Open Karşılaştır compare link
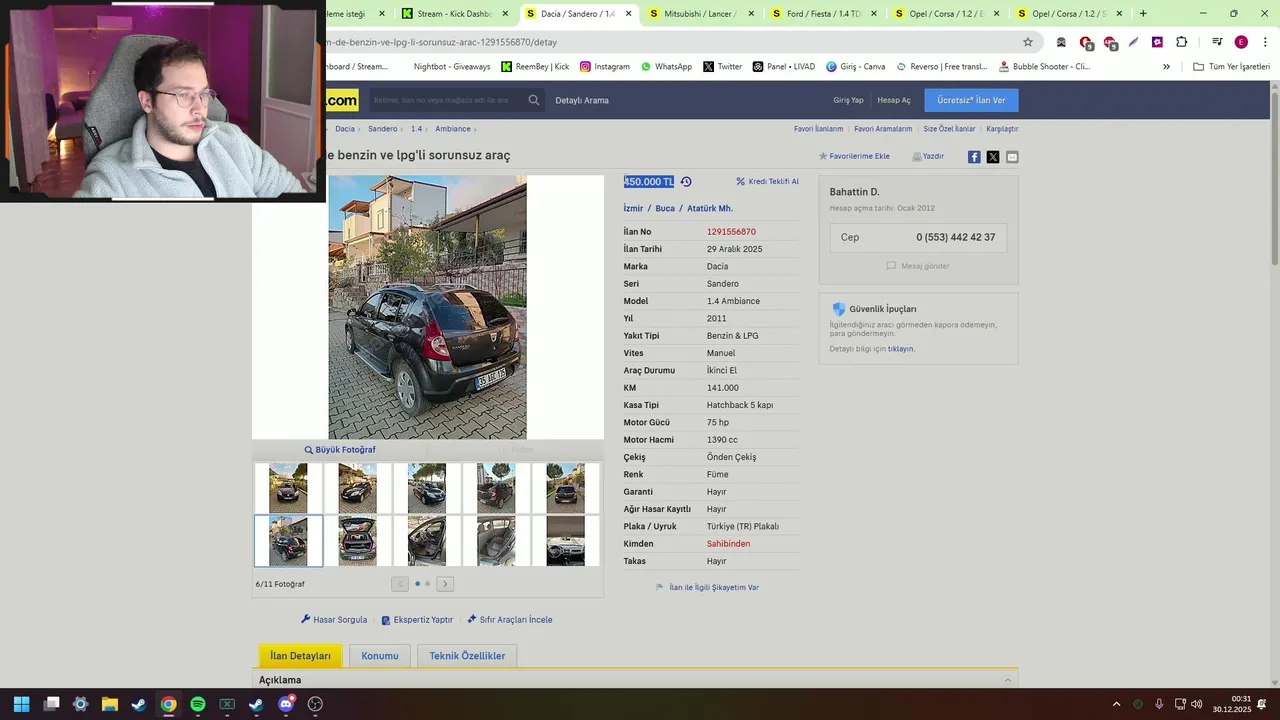The image size is (1280, 720). [1002, 129]
